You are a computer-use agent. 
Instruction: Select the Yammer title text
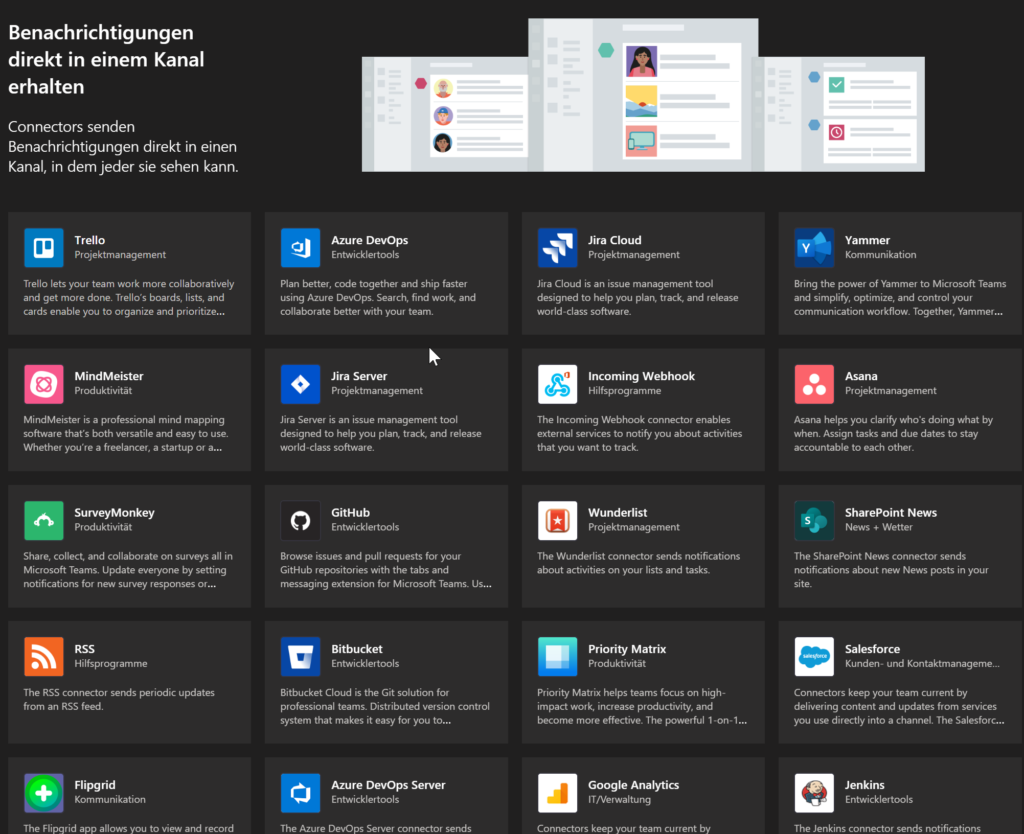[867, 240]
